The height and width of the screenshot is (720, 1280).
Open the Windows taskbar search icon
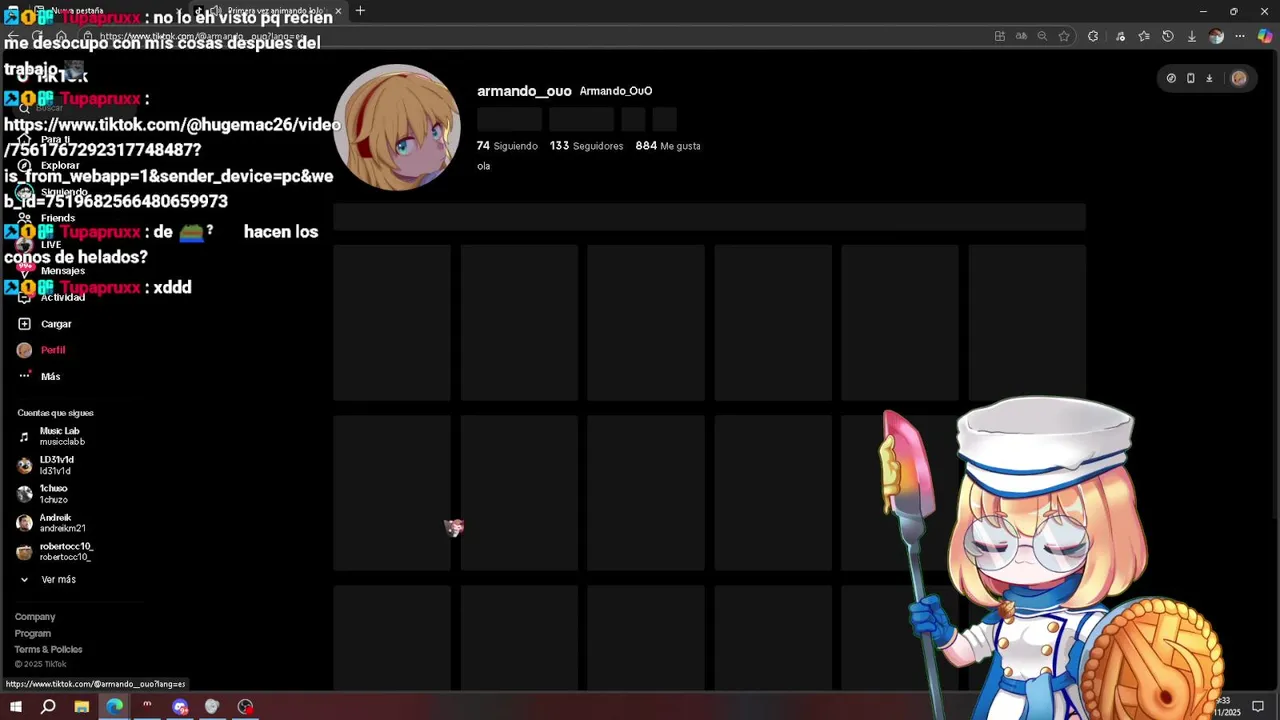[x=48, y=707]
